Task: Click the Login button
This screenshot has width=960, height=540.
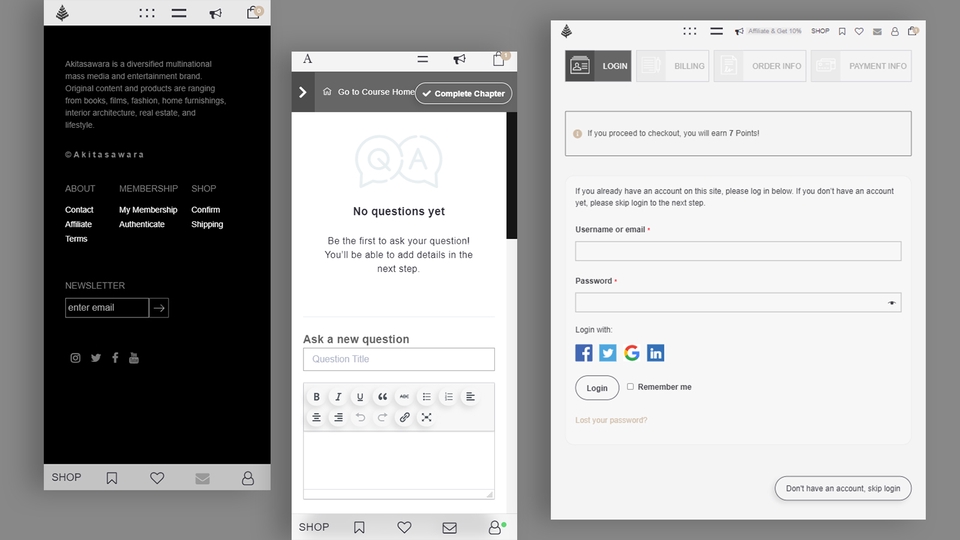Action: [x=597, y=388]
